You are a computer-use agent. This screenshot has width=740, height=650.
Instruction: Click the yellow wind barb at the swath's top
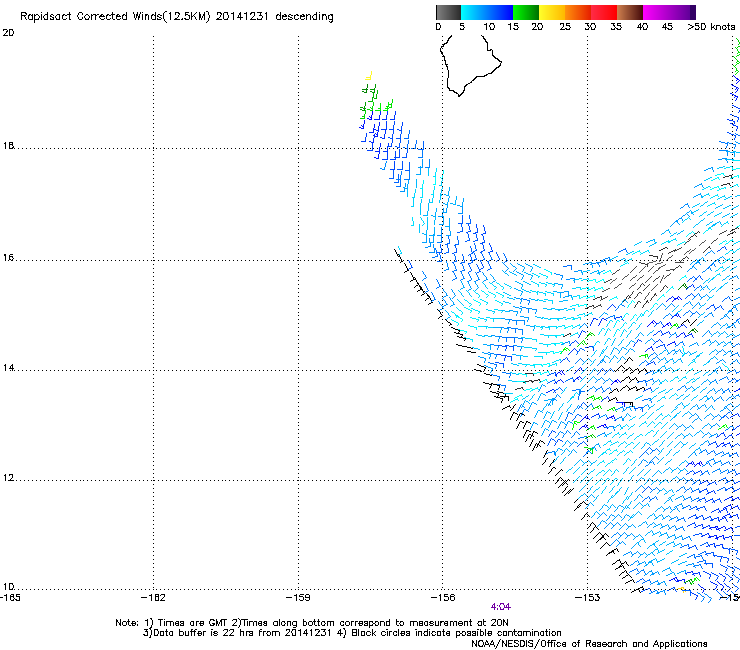369,76
